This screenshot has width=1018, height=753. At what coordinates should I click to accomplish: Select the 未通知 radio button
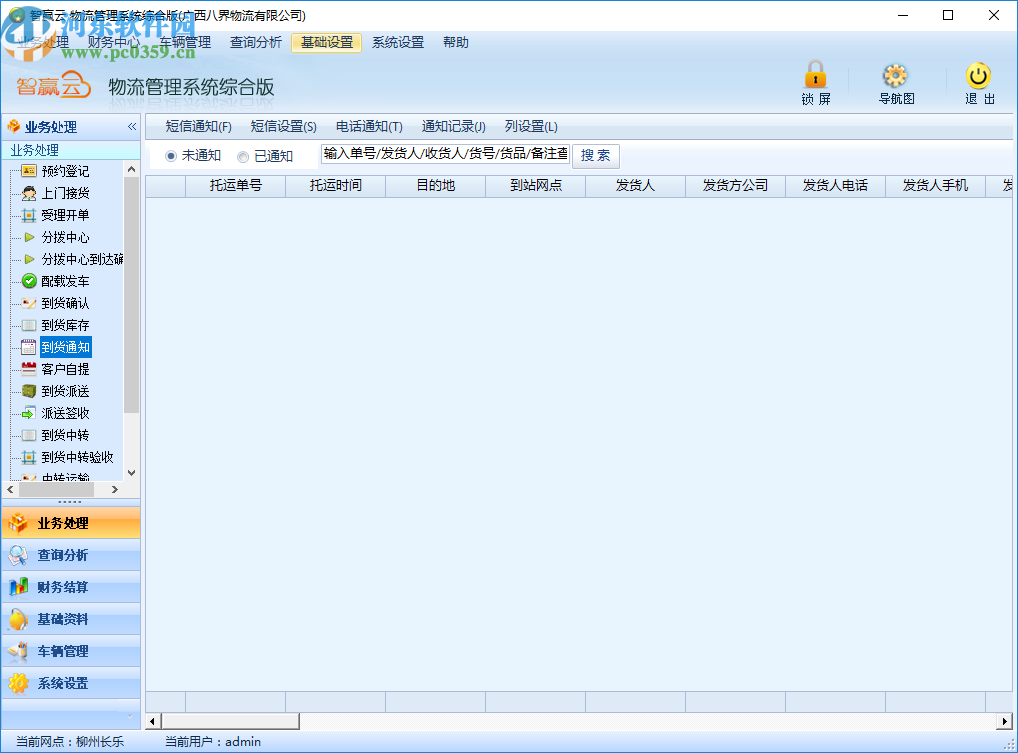click(171, 156)
